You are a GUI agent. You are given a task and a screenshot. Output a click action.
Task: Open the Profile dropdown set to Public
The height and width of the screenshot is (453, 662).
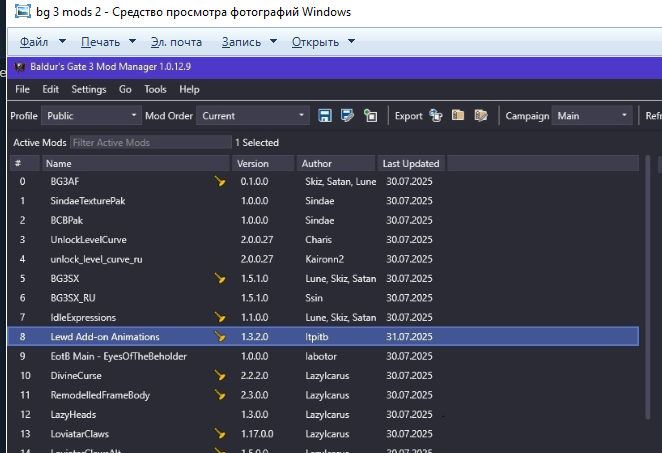pos(91,116)
